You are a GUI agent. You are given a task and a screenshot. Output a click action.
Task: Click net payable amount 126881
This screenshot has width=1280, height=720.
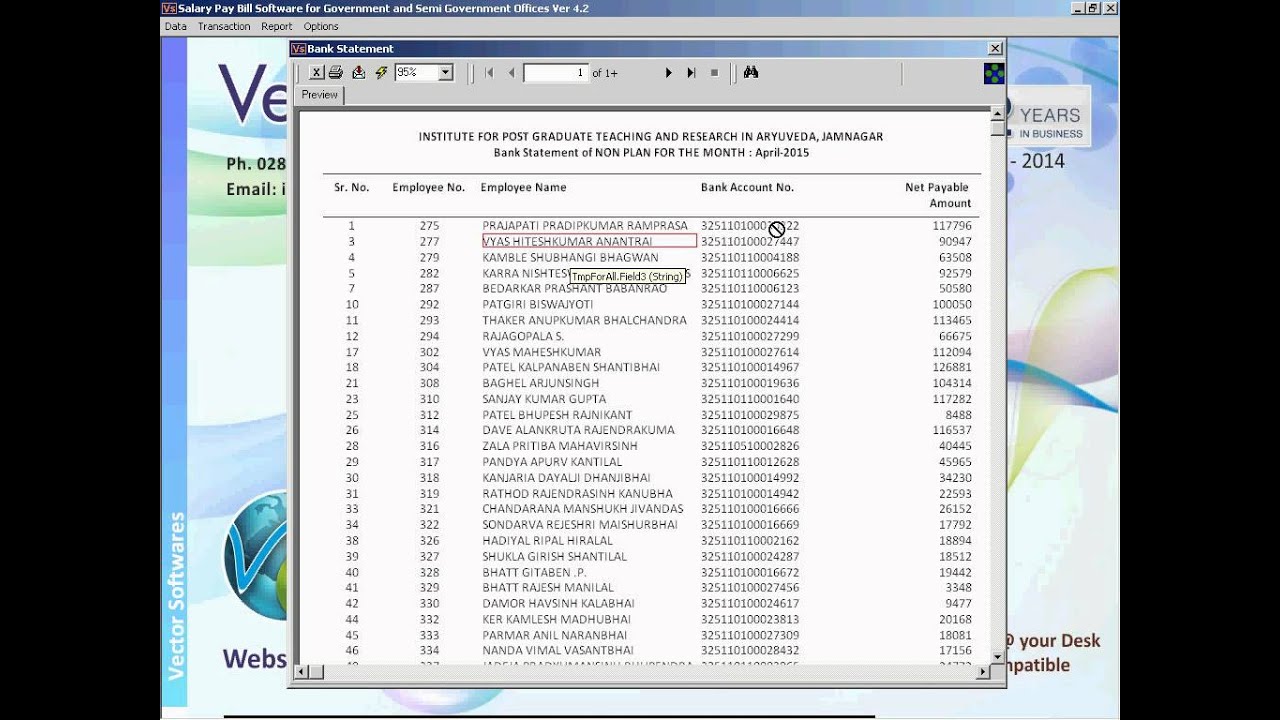pos(952,367)
